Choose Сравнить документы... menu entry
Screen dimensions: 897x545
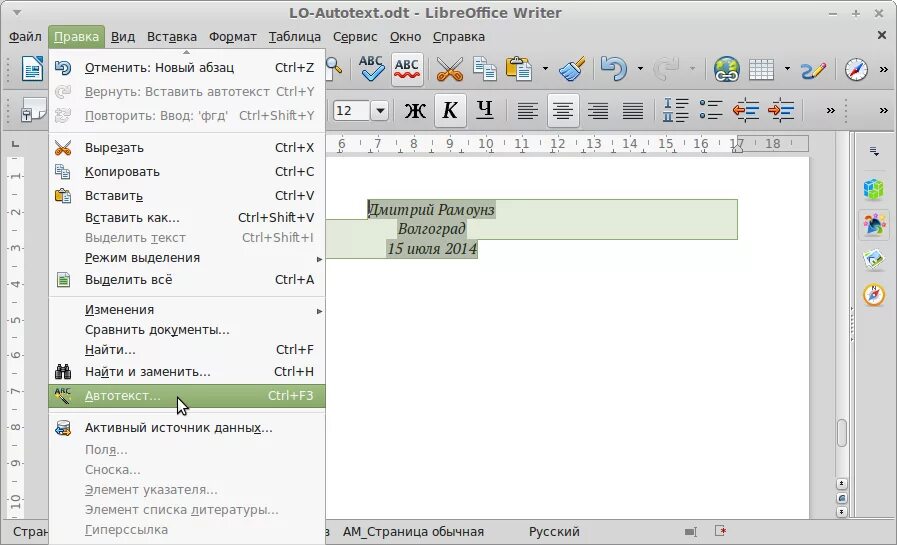(x=187, y=330)
